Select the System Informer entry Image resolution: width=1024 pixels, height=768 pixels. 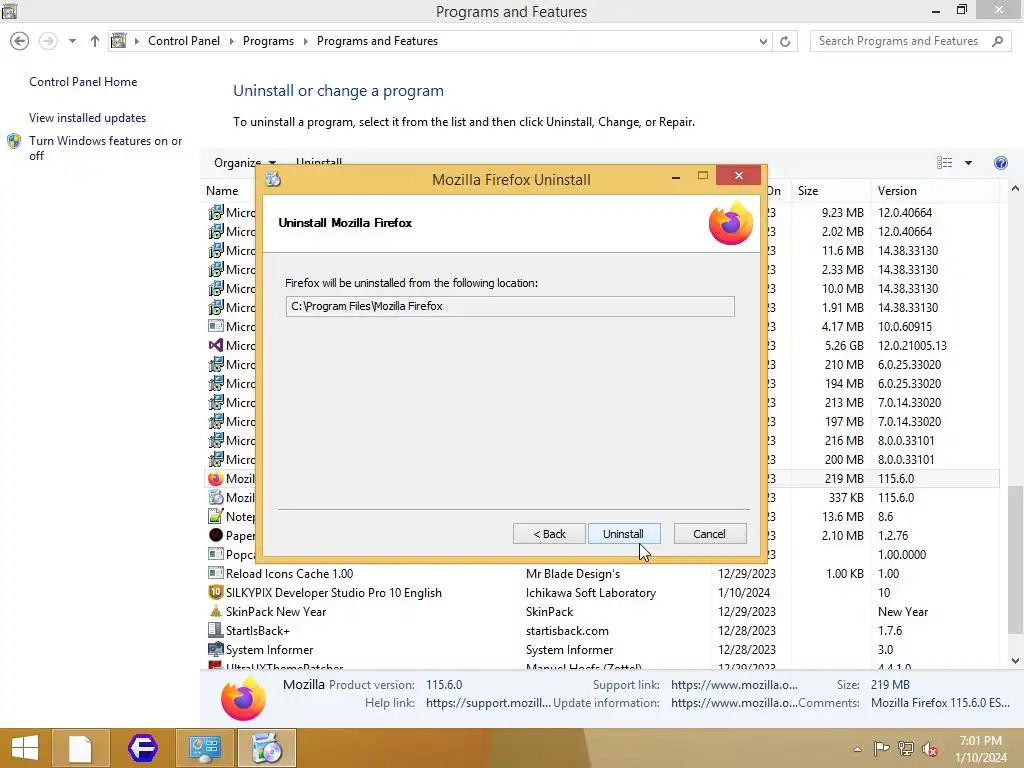point(601,649)
